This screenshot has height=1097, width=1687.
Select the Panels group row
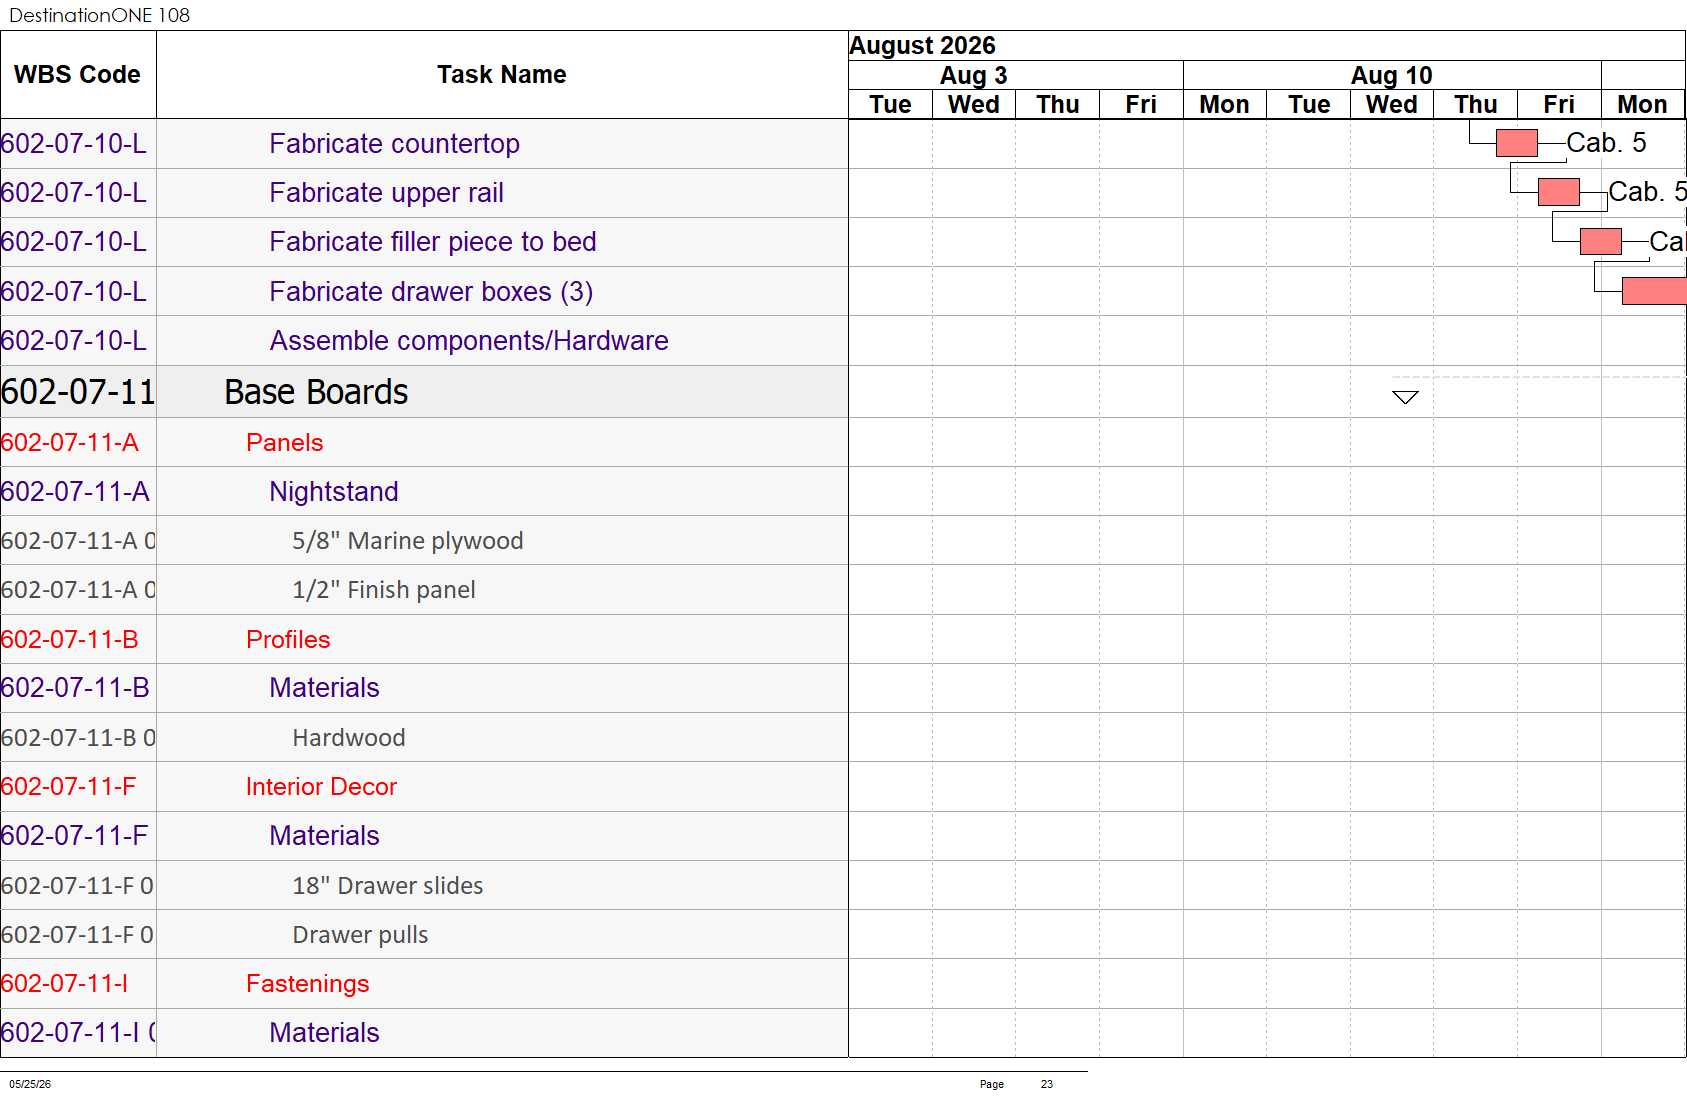(424, 442)
